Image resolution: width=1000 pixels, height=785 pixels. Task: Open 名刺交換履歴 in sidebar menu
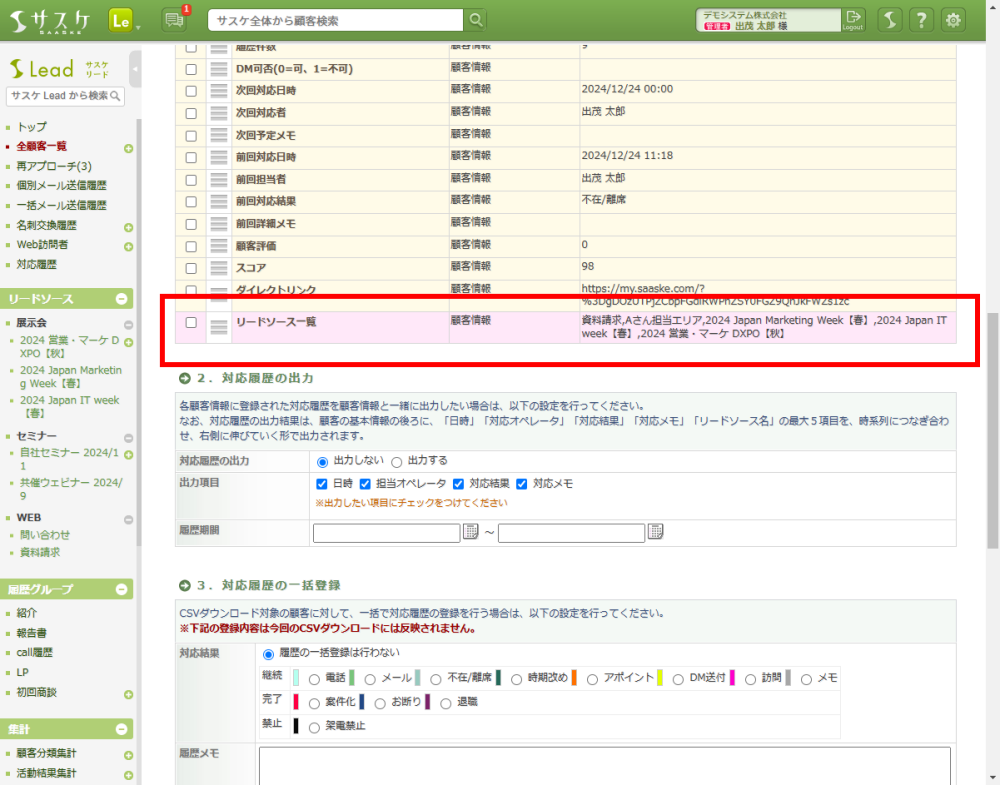pos(47,225)
